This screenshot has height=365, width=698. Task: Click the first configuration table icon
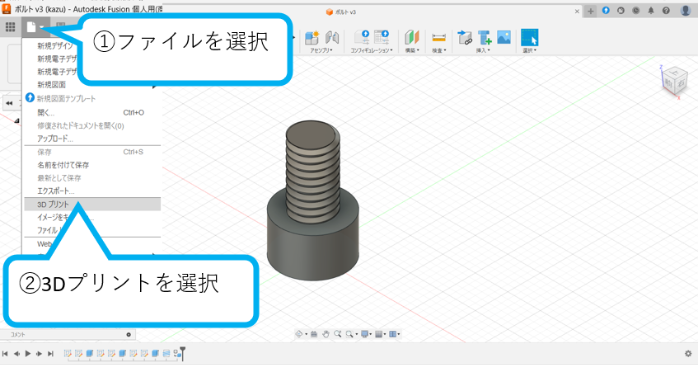point(361,38)
